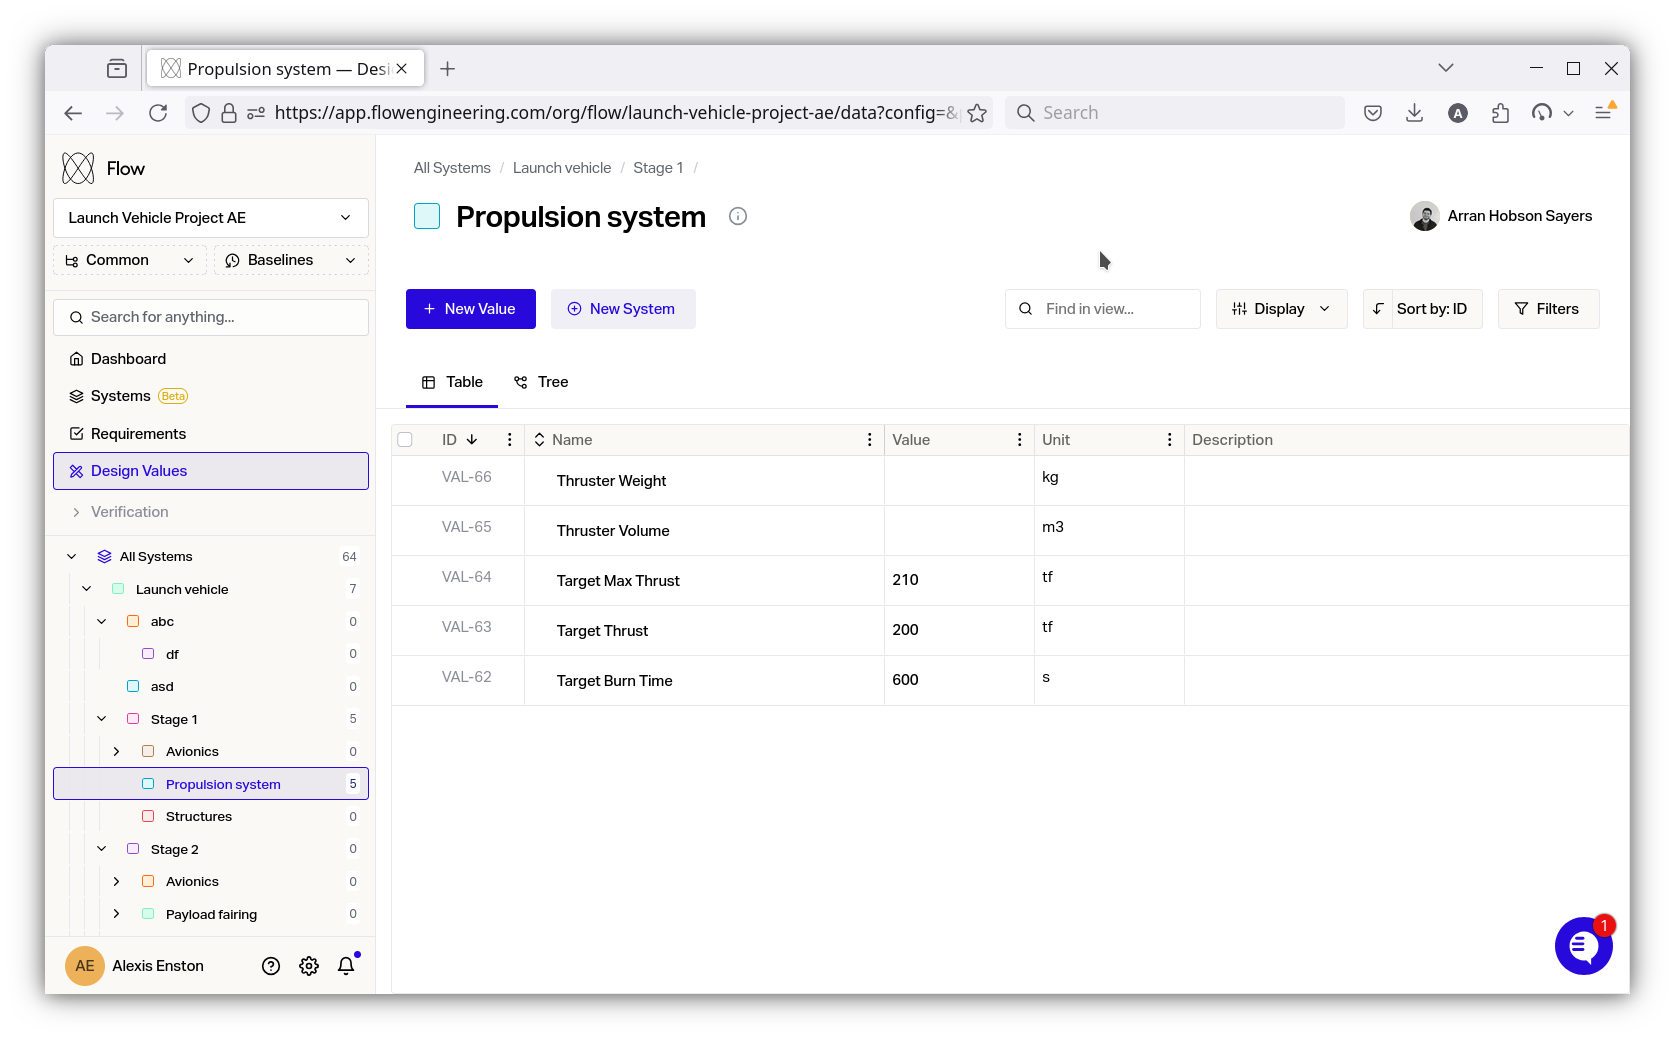
Task: Click the site shield protection icon
Action: 201,113
